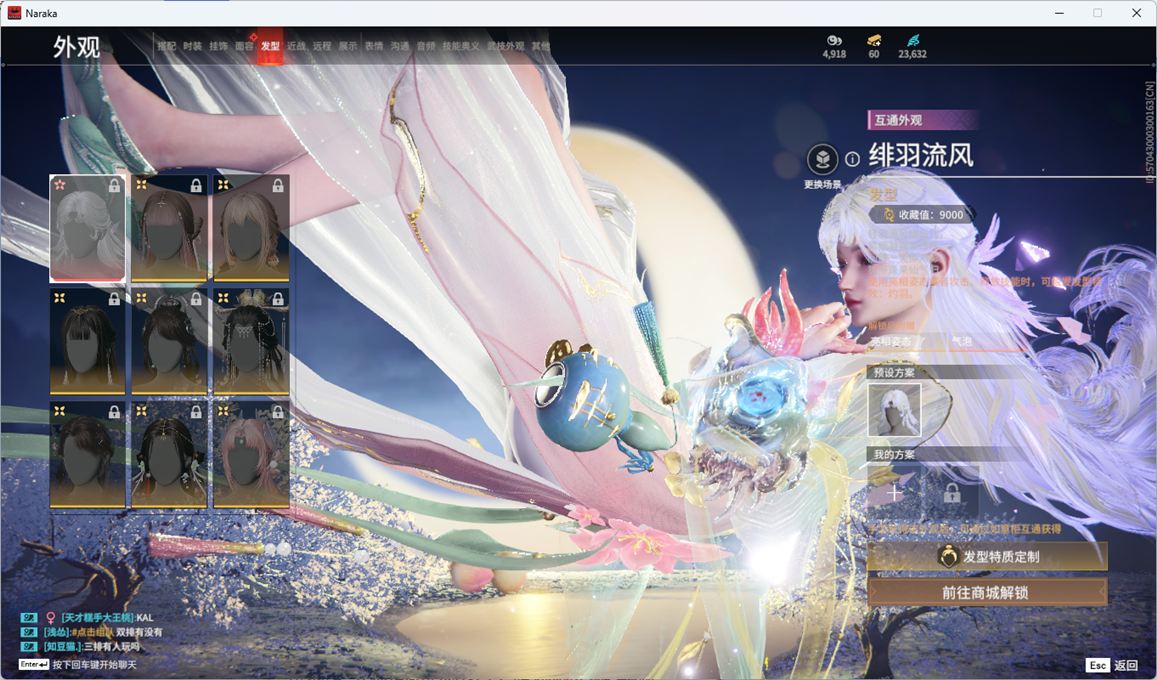Open the 远程 weapon tab
This screenshot has width=1157, height=680.
[x=322, y=46]
